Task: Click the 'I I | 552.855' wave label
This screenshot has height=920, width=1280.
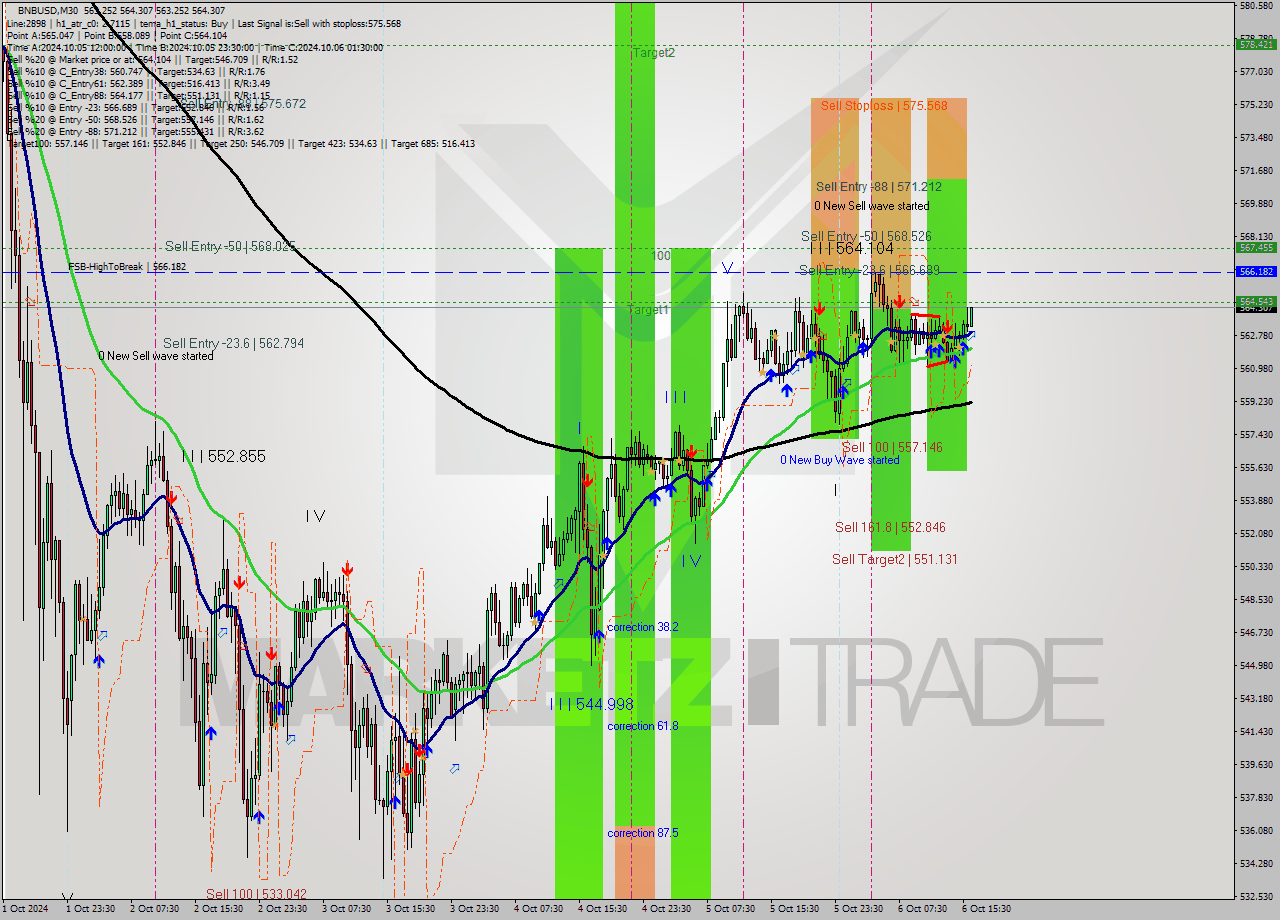Action: [224, 456]
